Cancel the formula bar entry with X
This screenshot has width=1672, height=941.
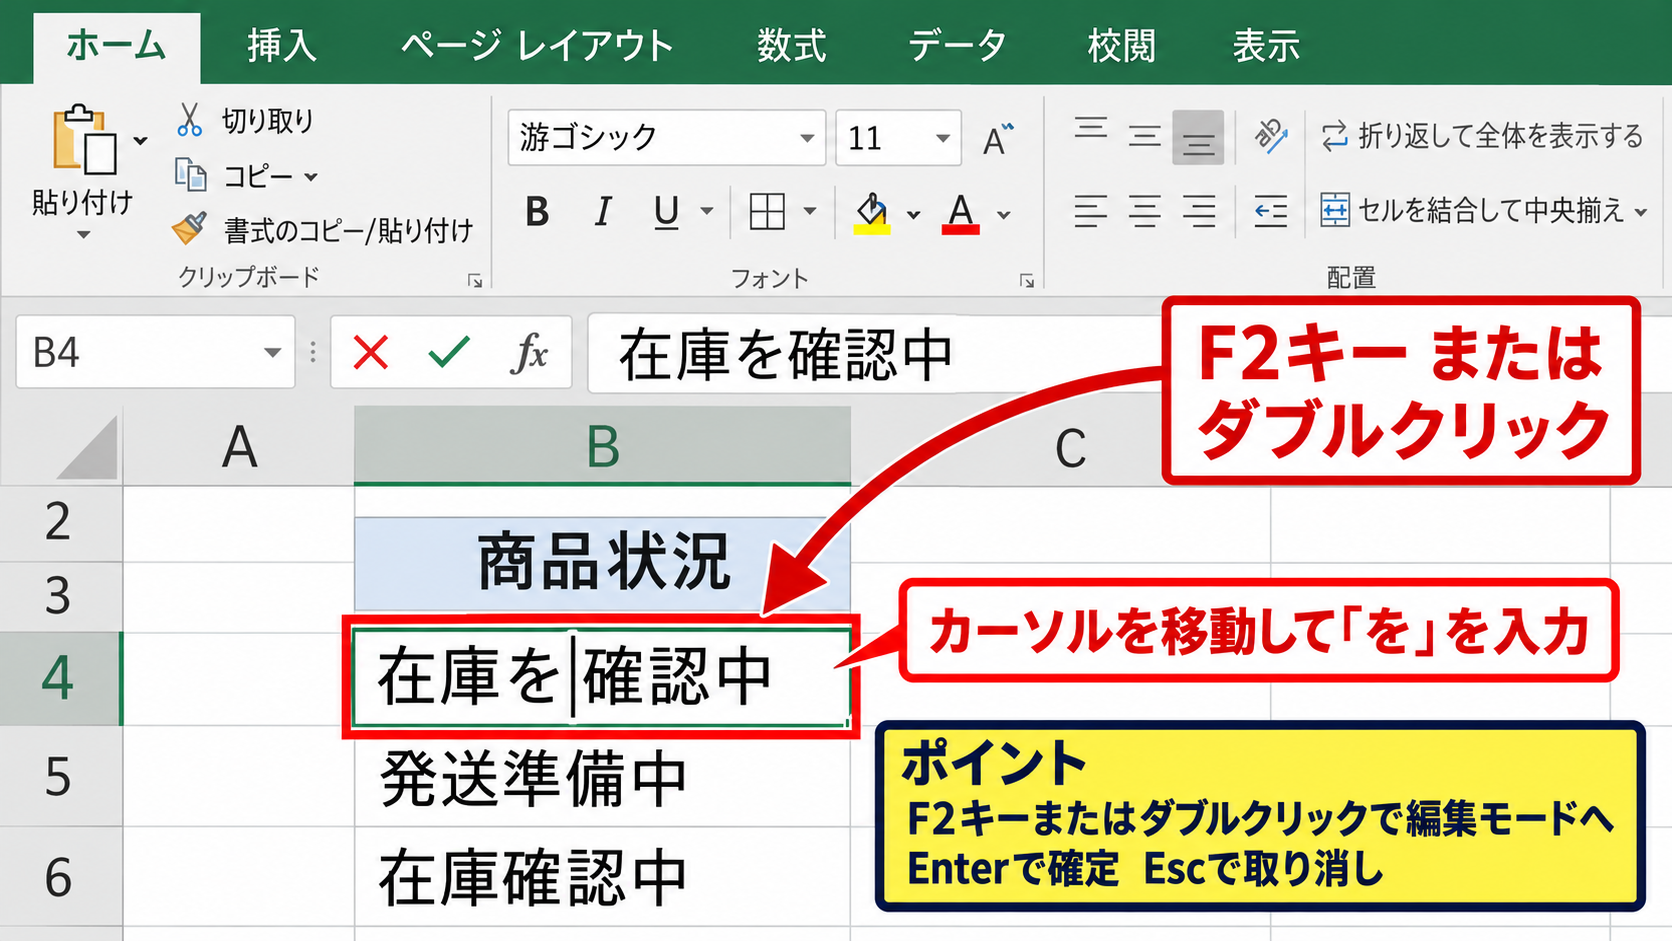(x=371, y=352)
